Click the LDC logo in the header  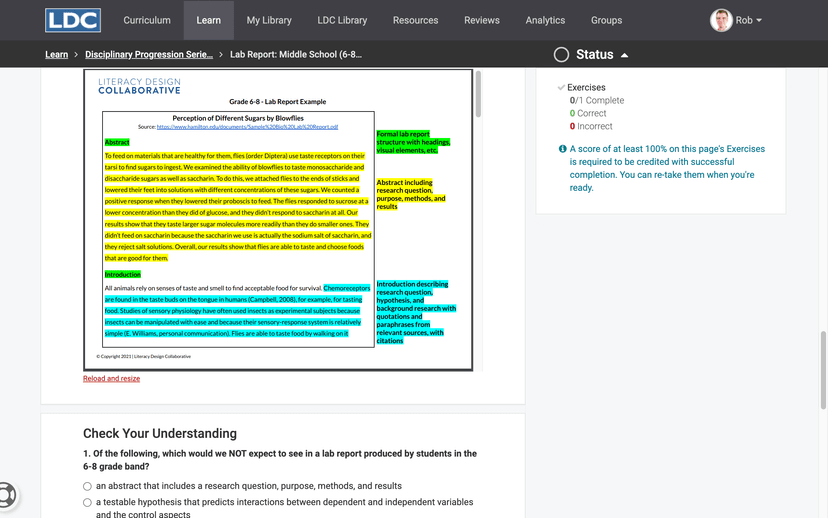(73, 20)
